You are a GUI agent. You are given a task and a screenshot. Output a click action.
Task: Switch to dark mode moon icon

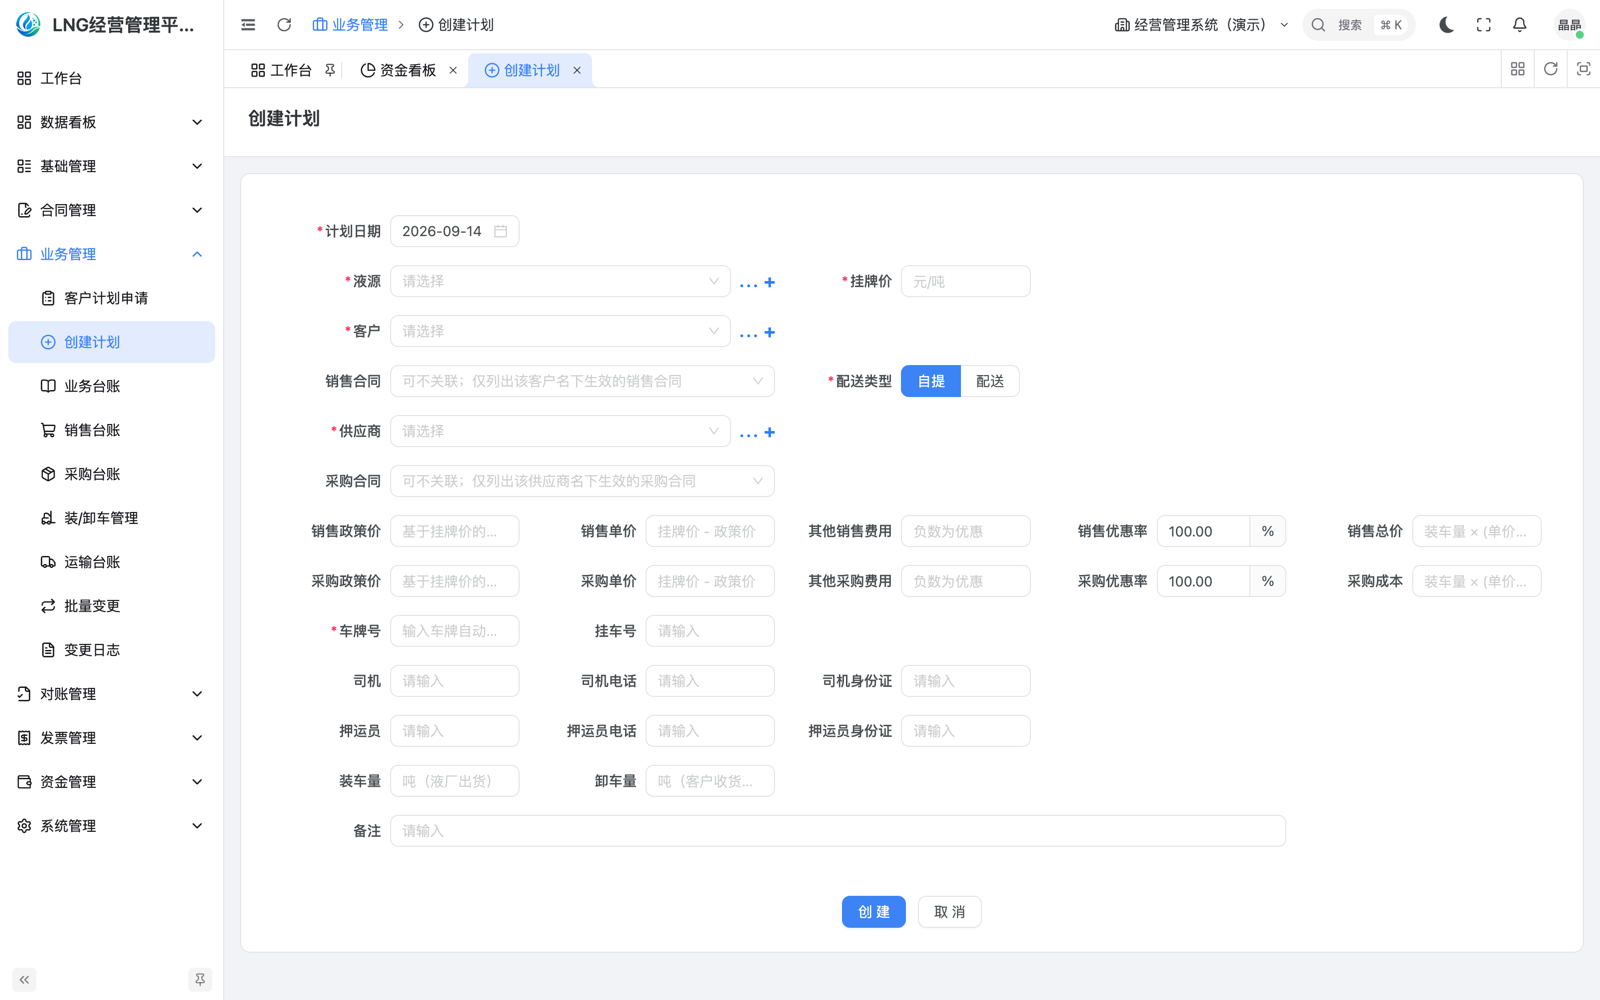click(x=1446, y=25)
